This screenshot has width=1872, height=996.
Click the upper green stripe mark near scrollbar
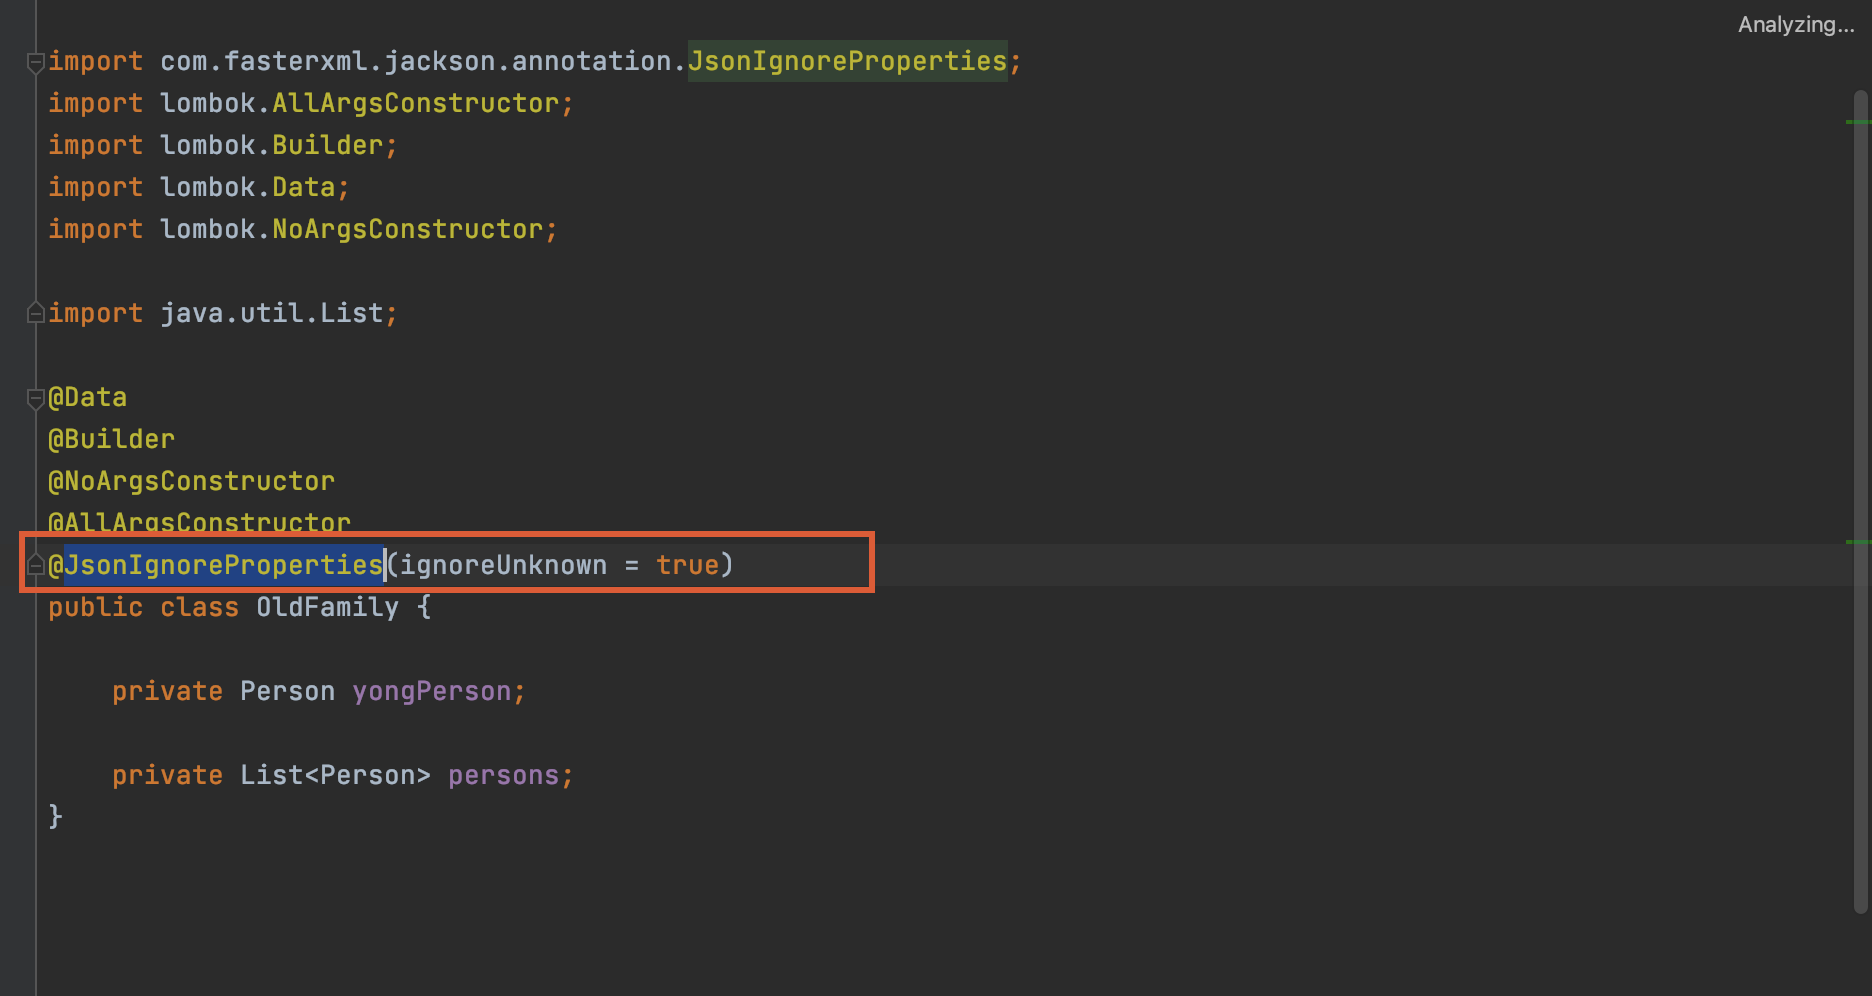(1857, 122)
